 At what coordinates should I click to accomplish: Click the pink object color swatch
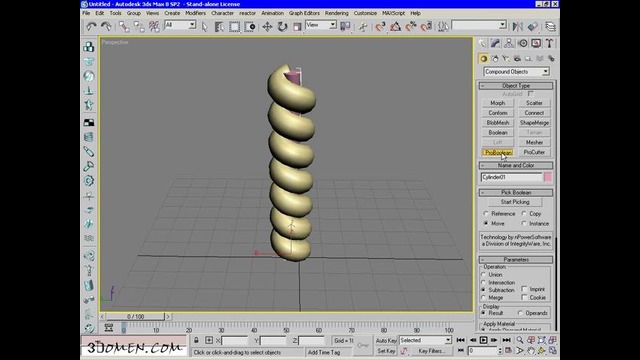click(548, 177)
